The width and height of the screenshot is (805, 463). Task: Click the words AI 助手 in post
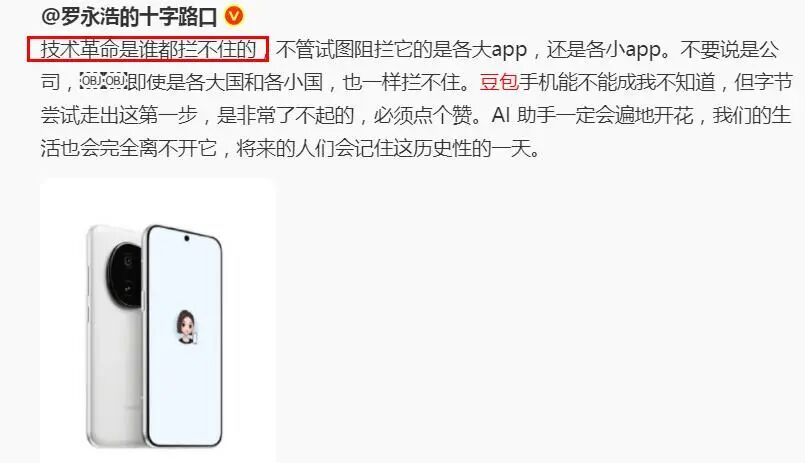[x=524, y=115]
